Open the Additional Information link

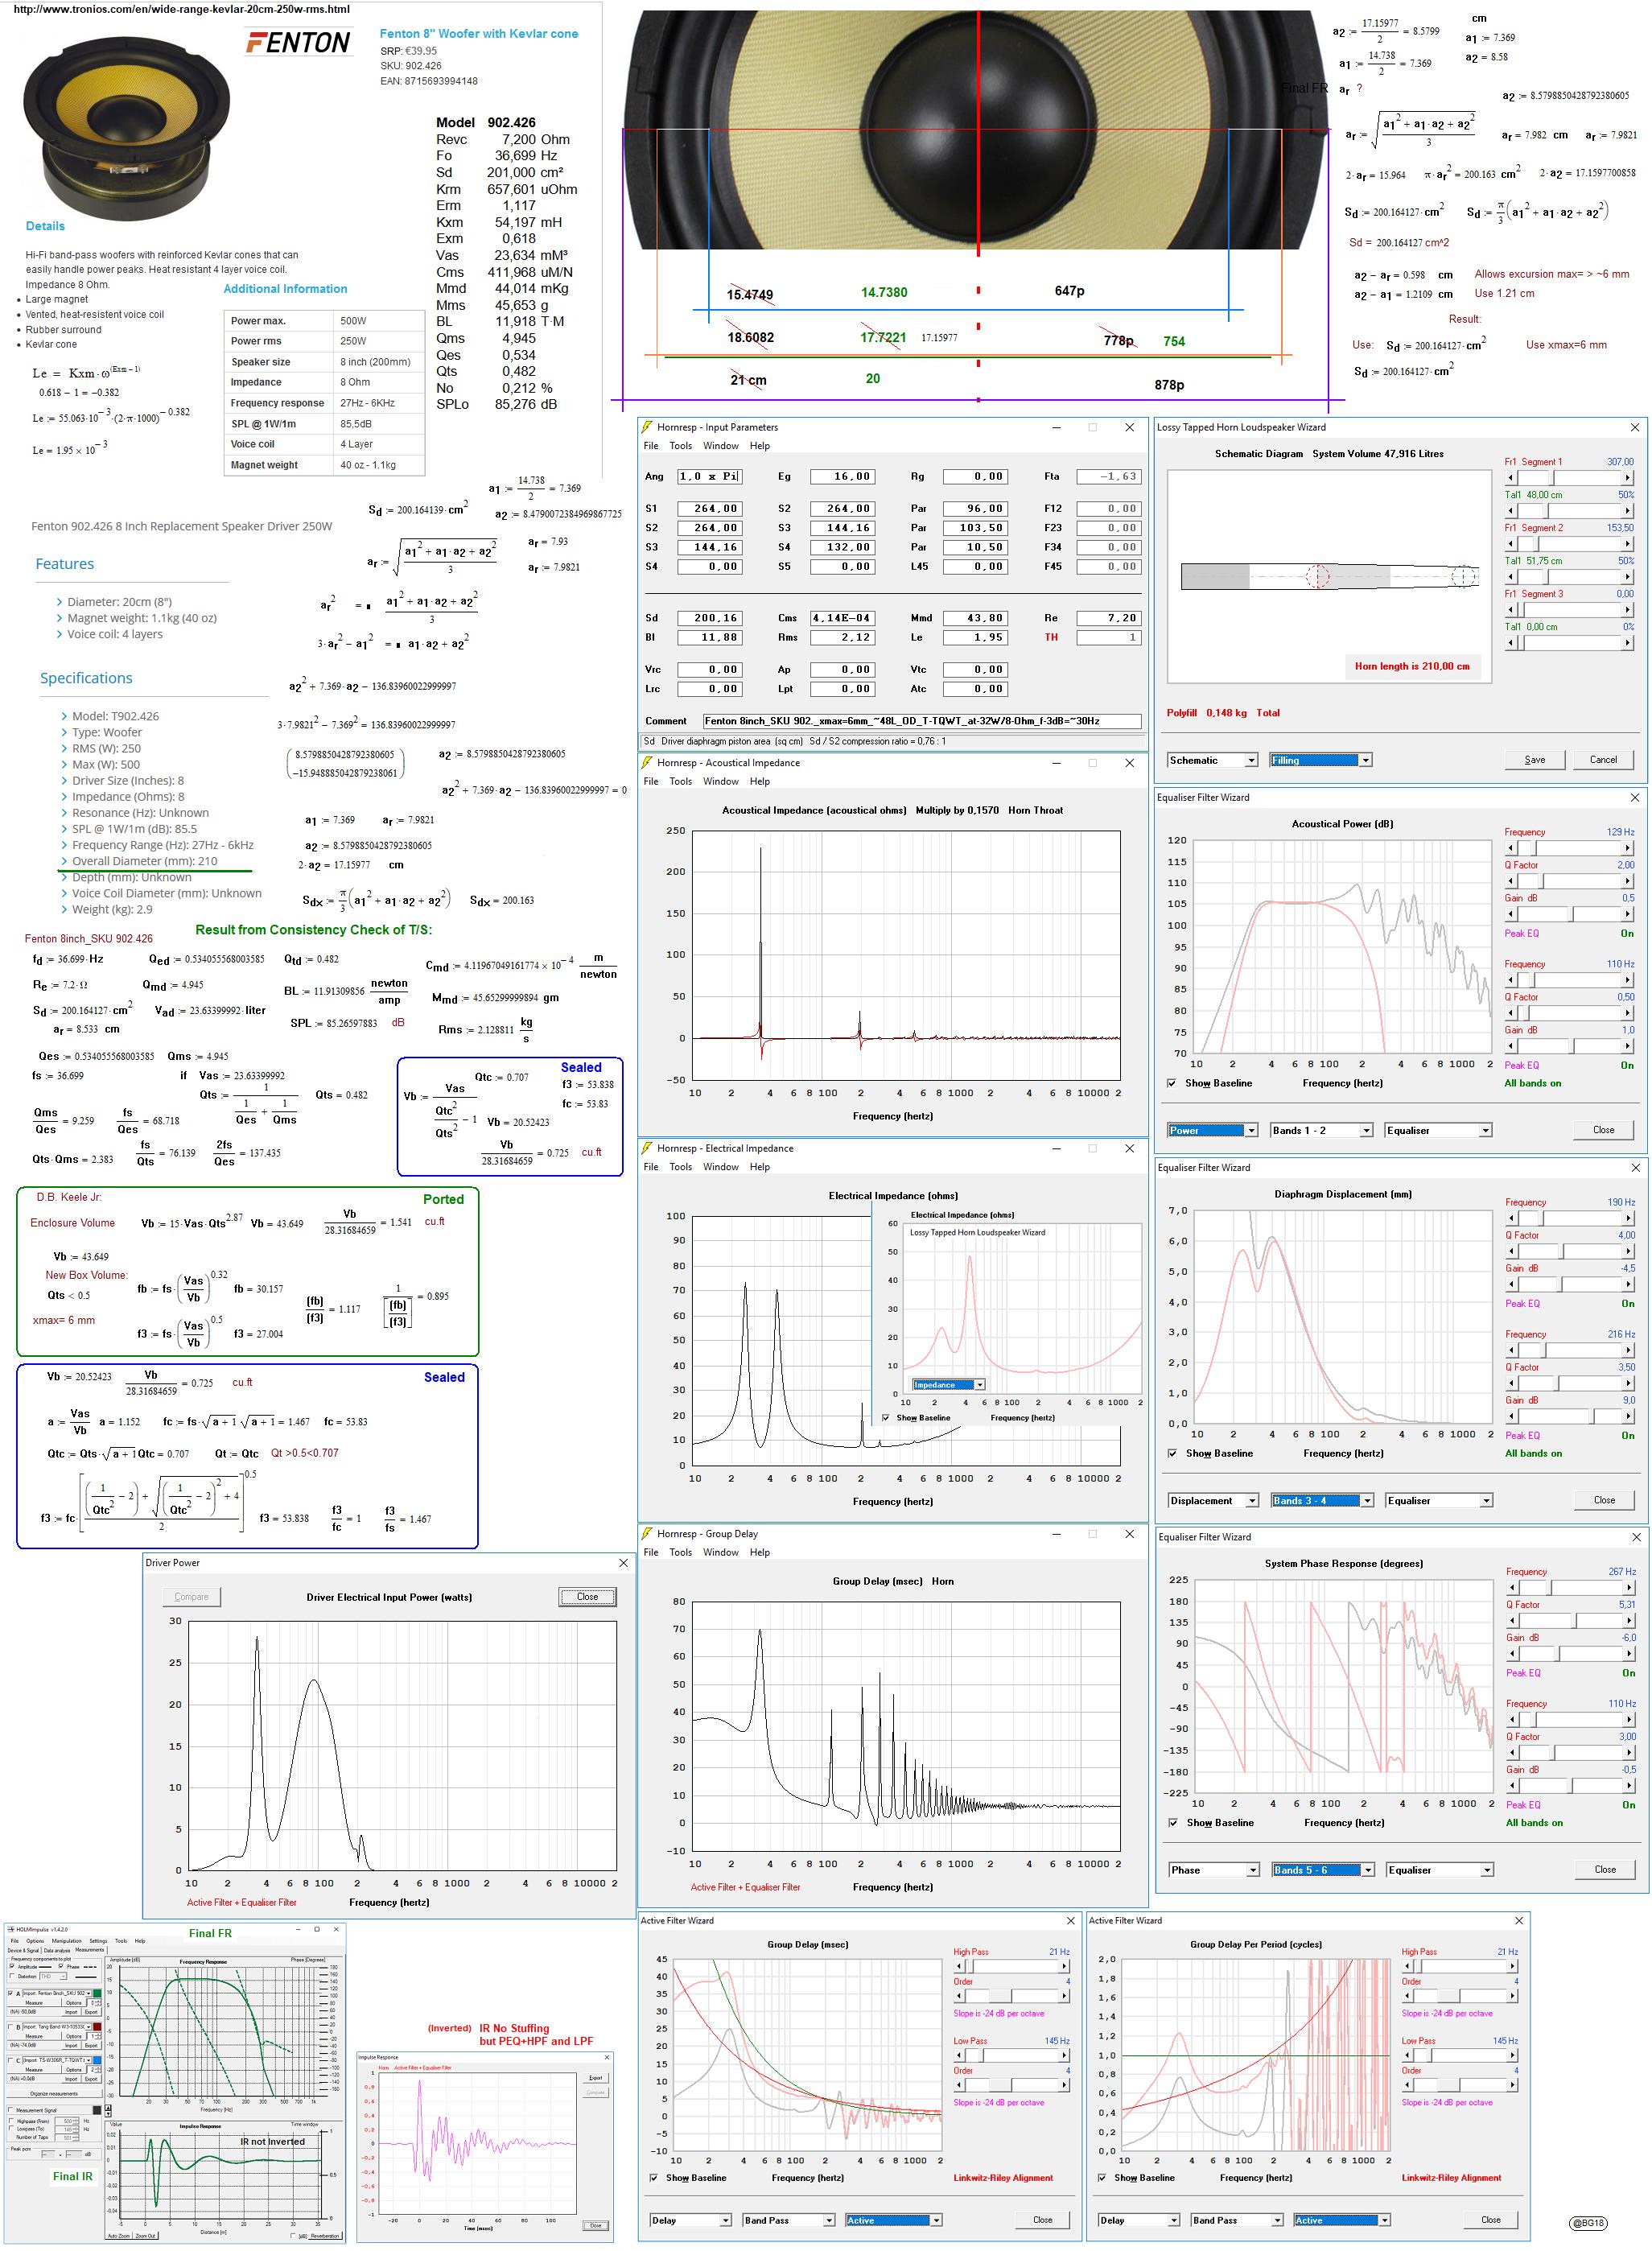[x=285, y=289]
